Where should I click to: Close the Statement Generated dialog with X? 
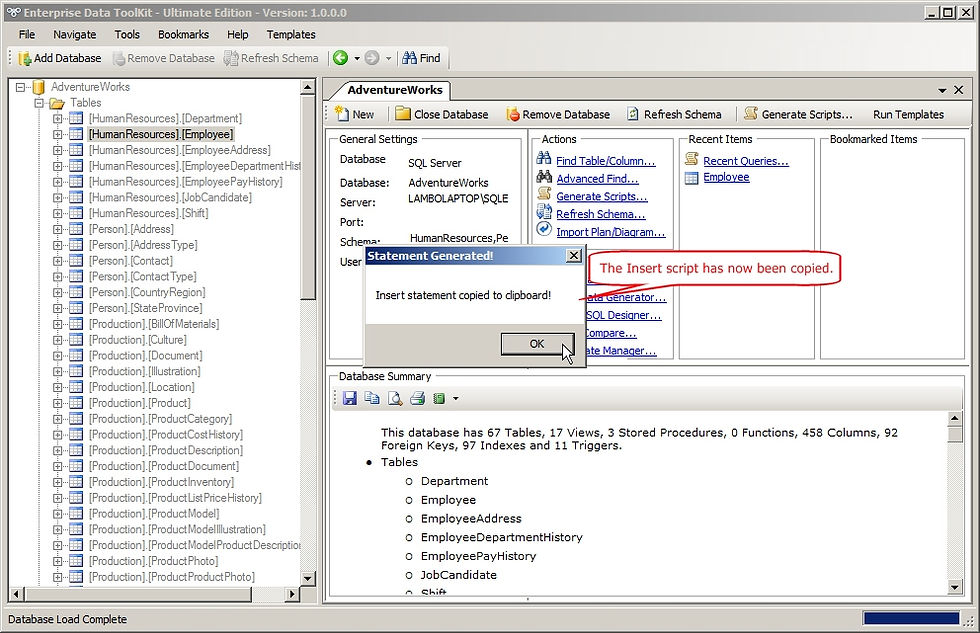coord(574,256)
